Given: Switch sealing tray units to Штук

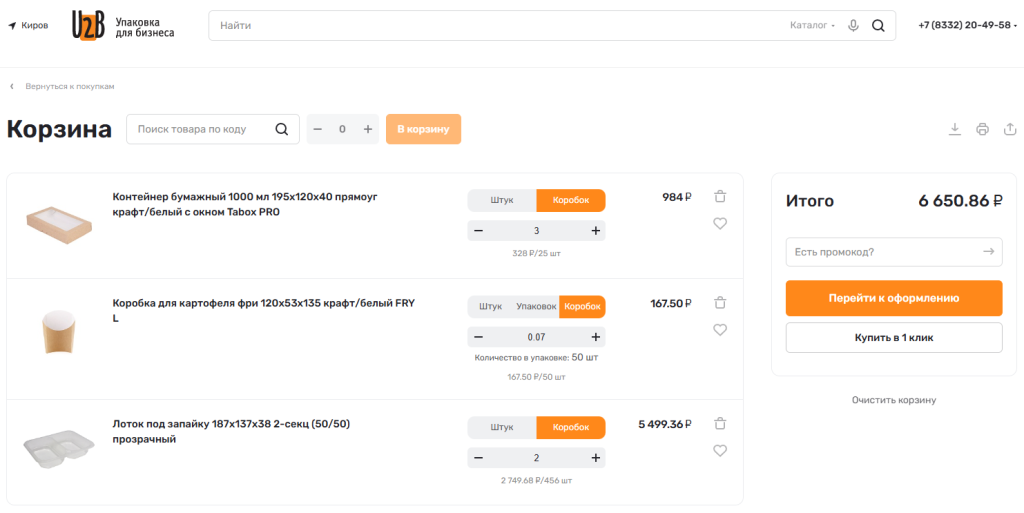Looking at the screenshot, I should [502, 427].
